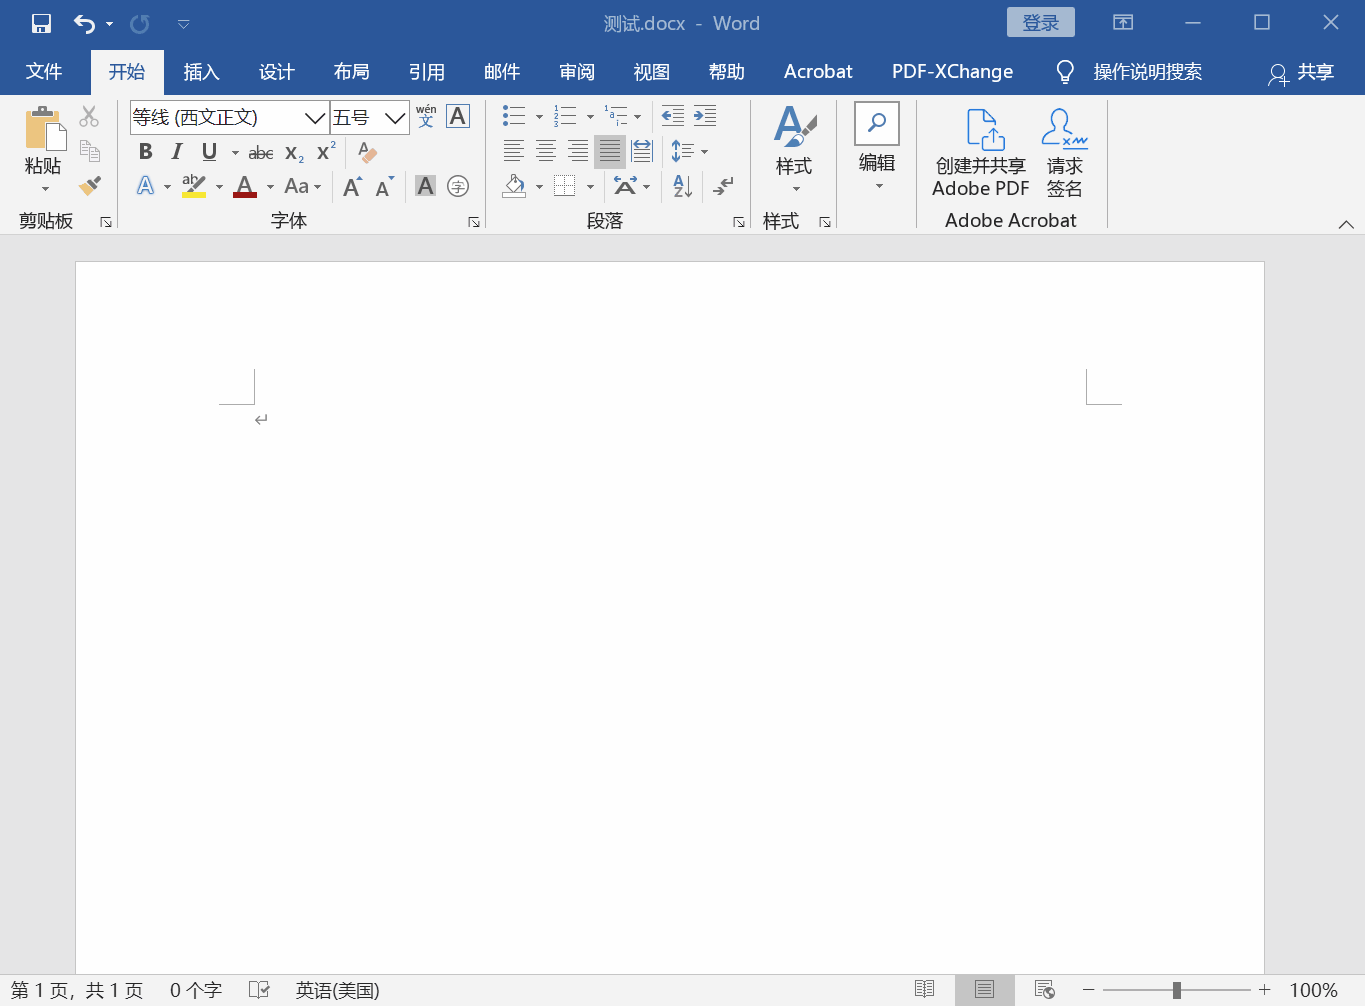The width and height of the screenshot is (1365, 1006).
Task: Toggle bold formatting
Action: (x=146, y=152)
